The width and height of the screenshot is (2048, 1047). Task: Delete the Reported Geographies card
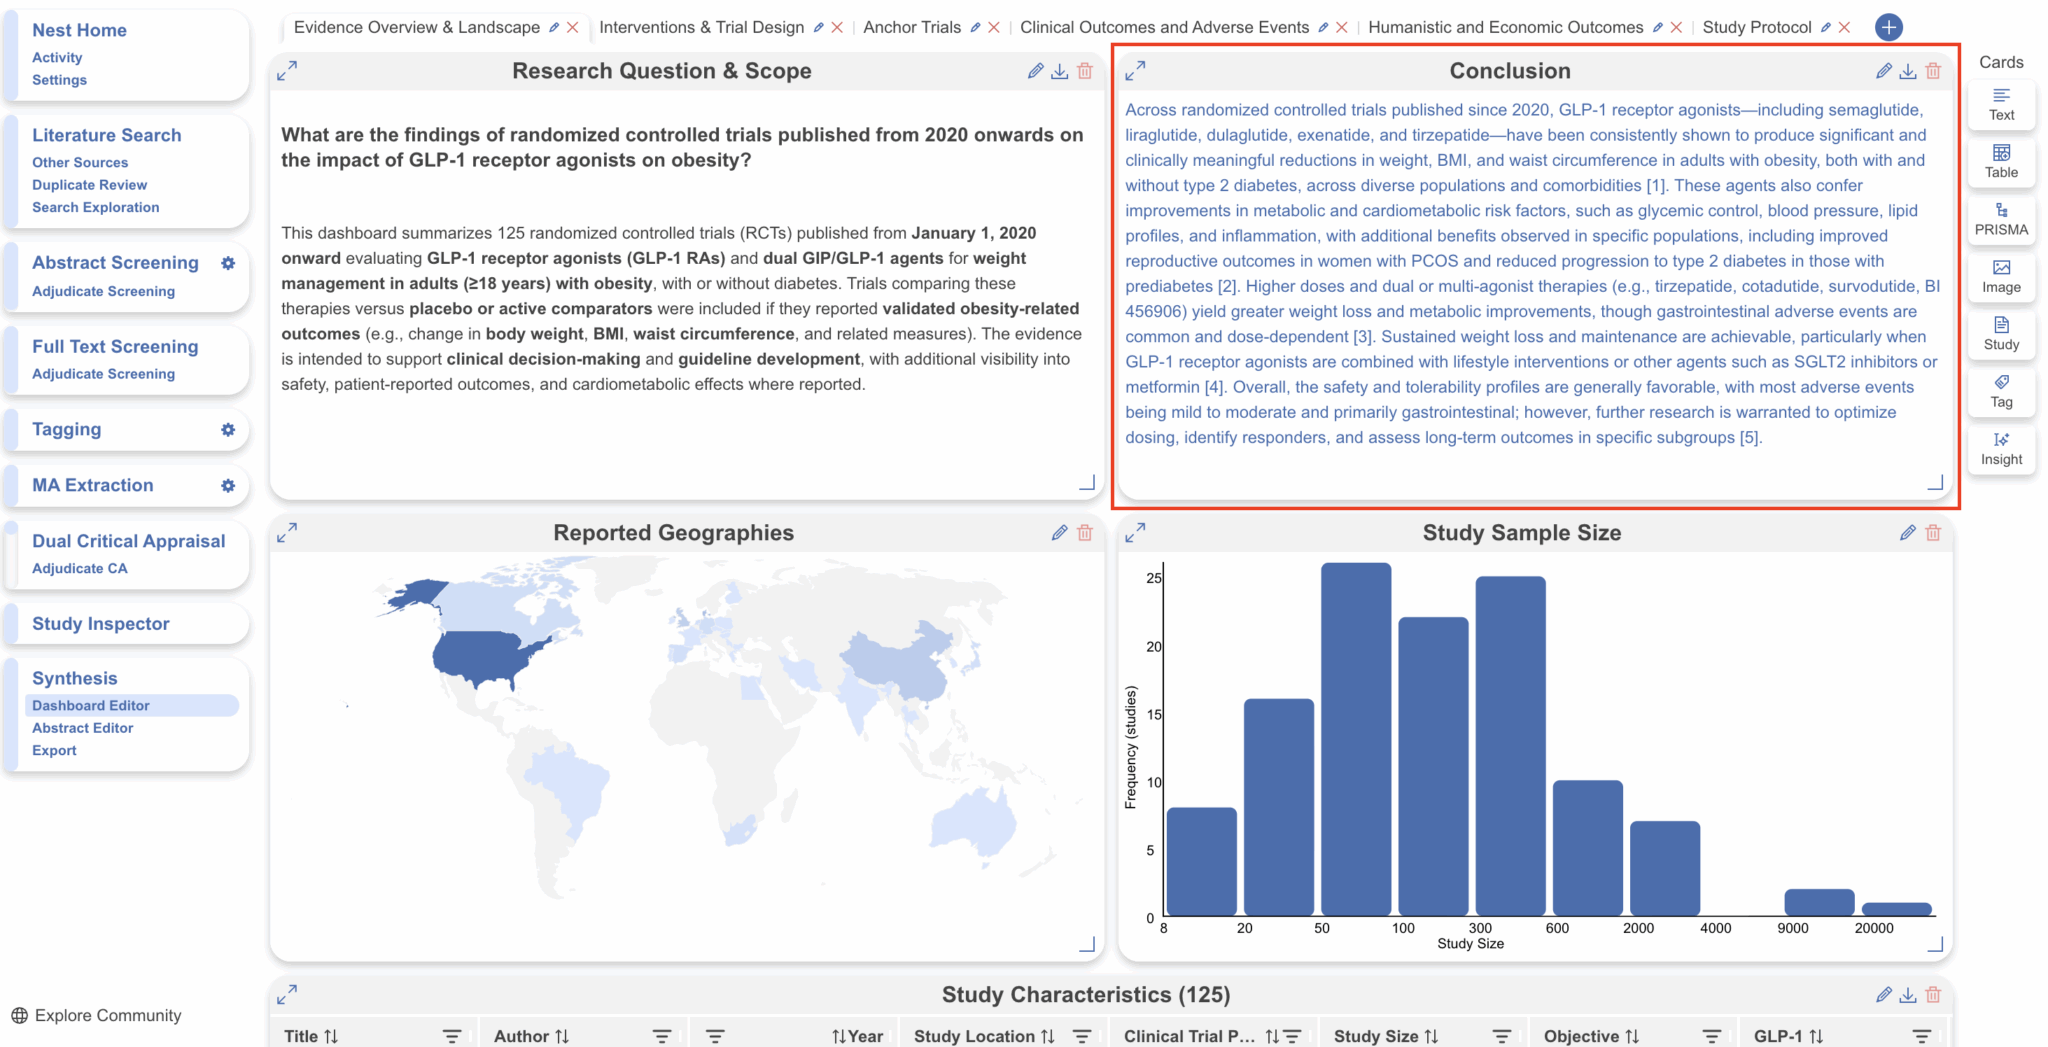1085,533
